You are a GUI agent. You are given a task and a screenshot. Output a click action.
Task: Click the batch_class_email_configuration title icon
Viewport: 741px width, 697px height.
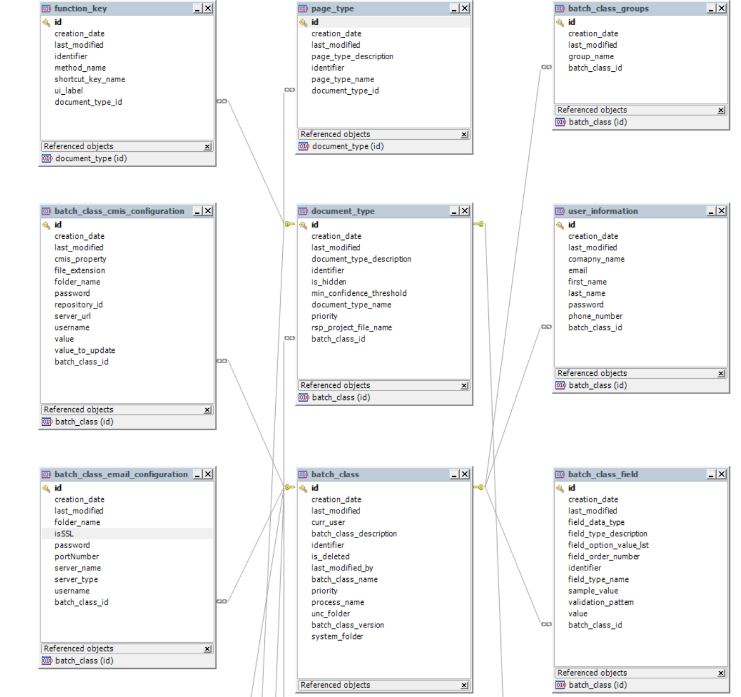46,474
